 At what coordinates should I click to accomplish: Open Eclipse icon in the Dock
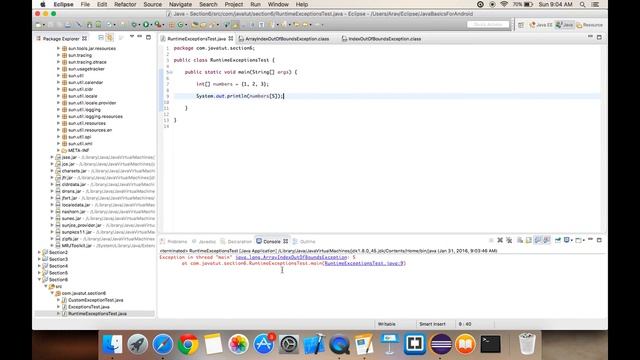coord(440,344)
